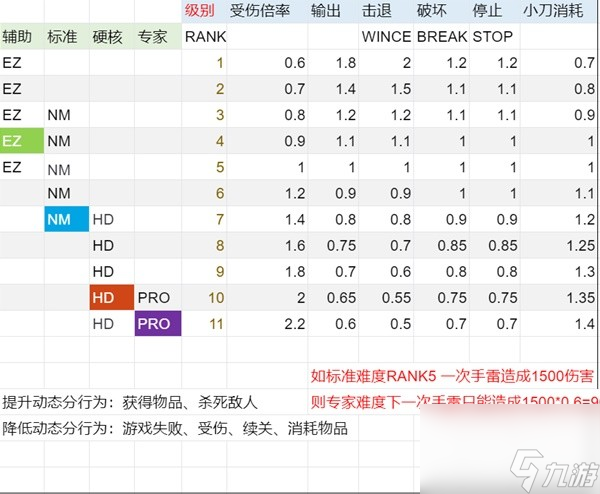Click EZ cell in rank 2 row

22,89
